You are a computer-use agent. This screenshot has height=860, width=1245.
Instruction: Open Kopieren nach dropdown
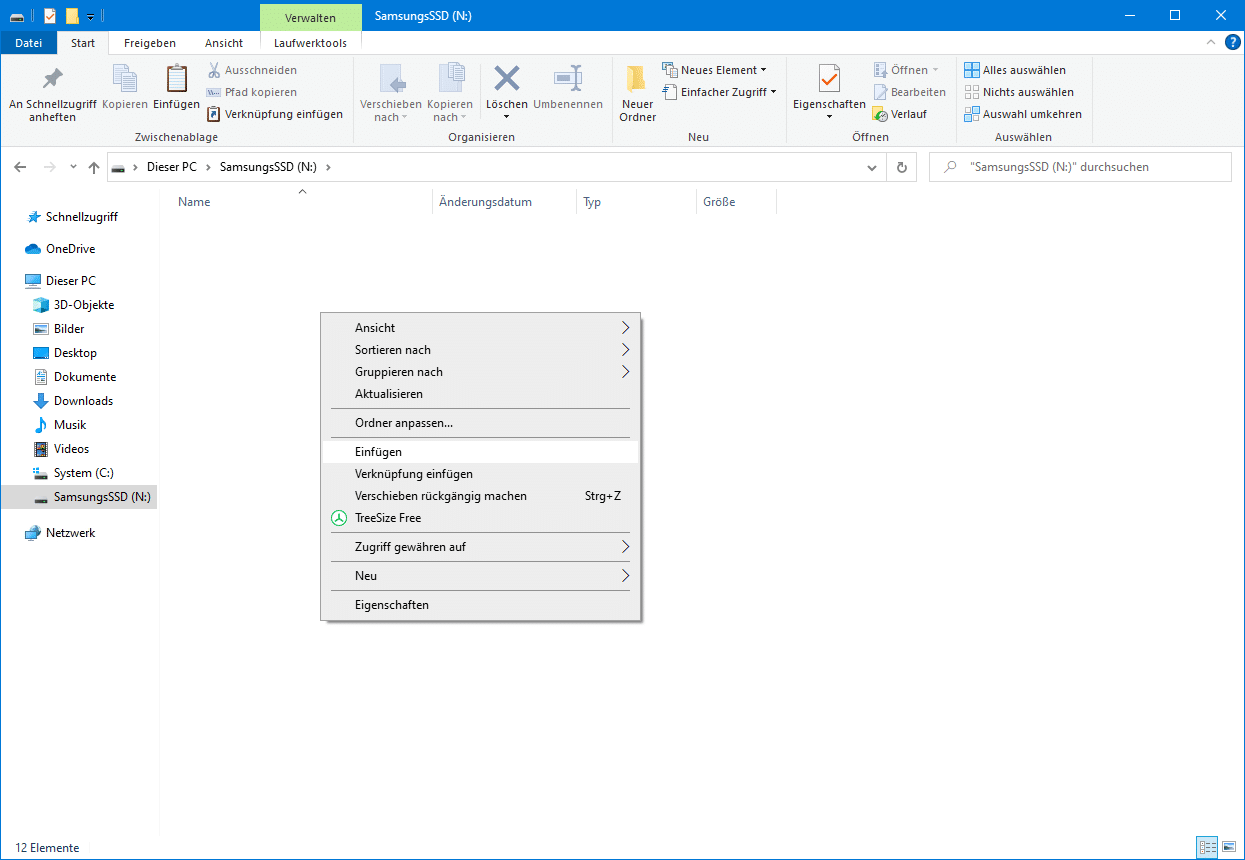click(450, 94)
